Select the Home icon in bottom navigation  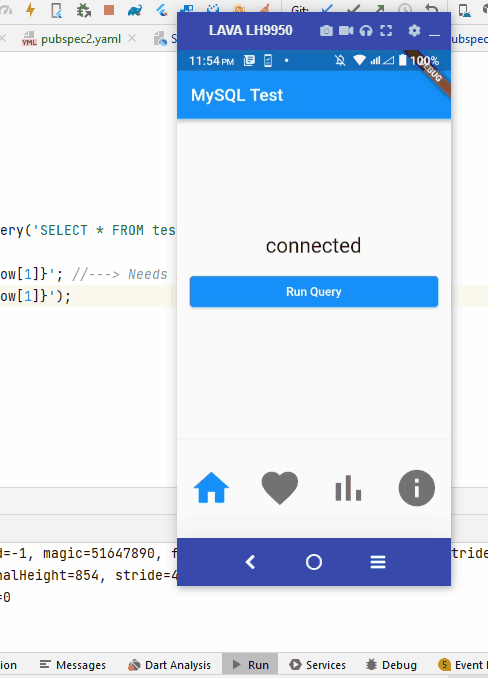[x=211, y=488]
